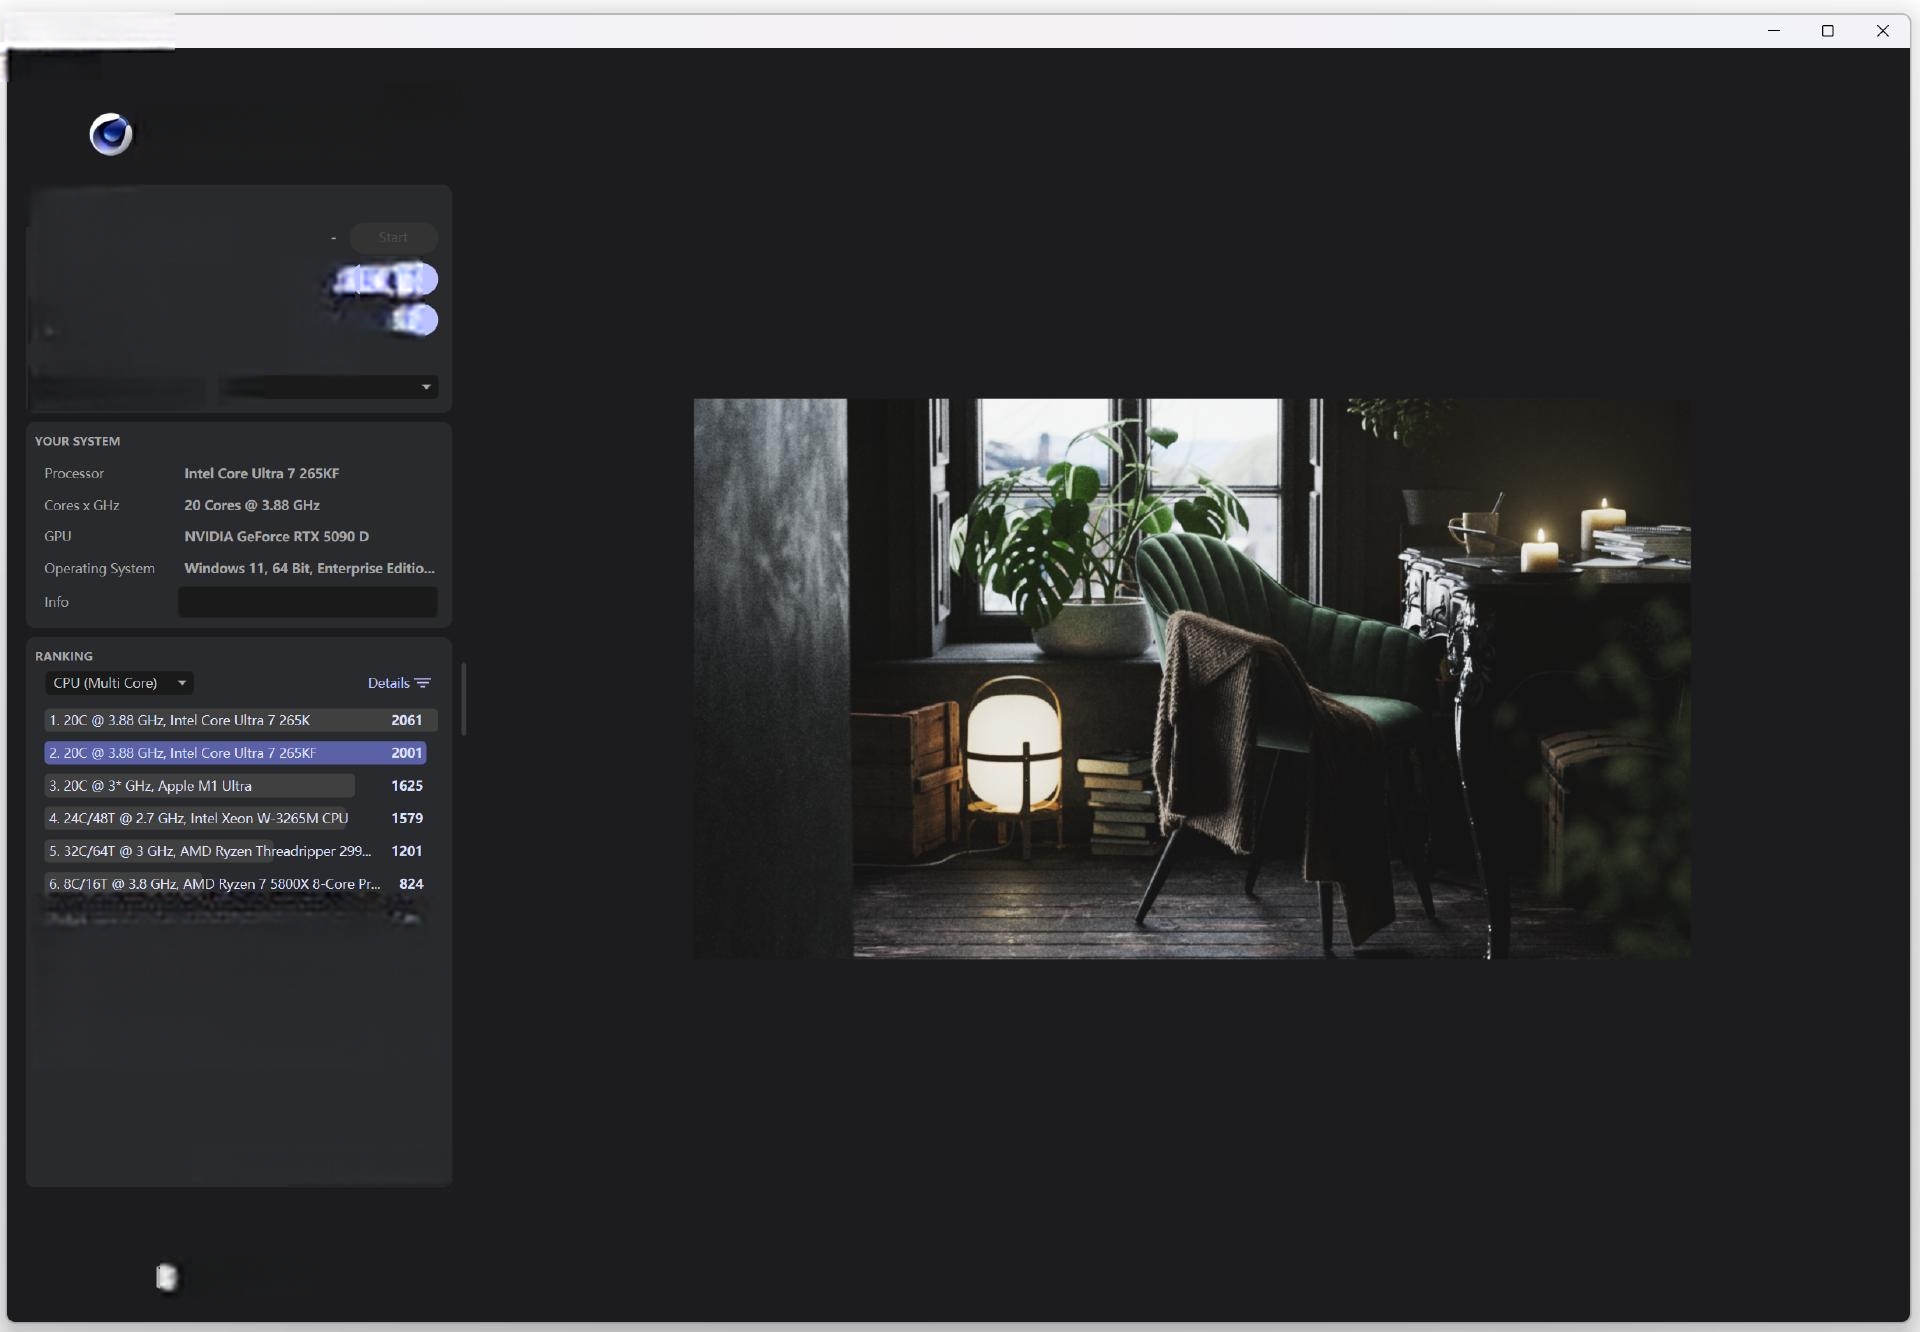This screenshot has width=1920, height=1332.
Task: Click score value 1625
Action: [x=406, y=786]
